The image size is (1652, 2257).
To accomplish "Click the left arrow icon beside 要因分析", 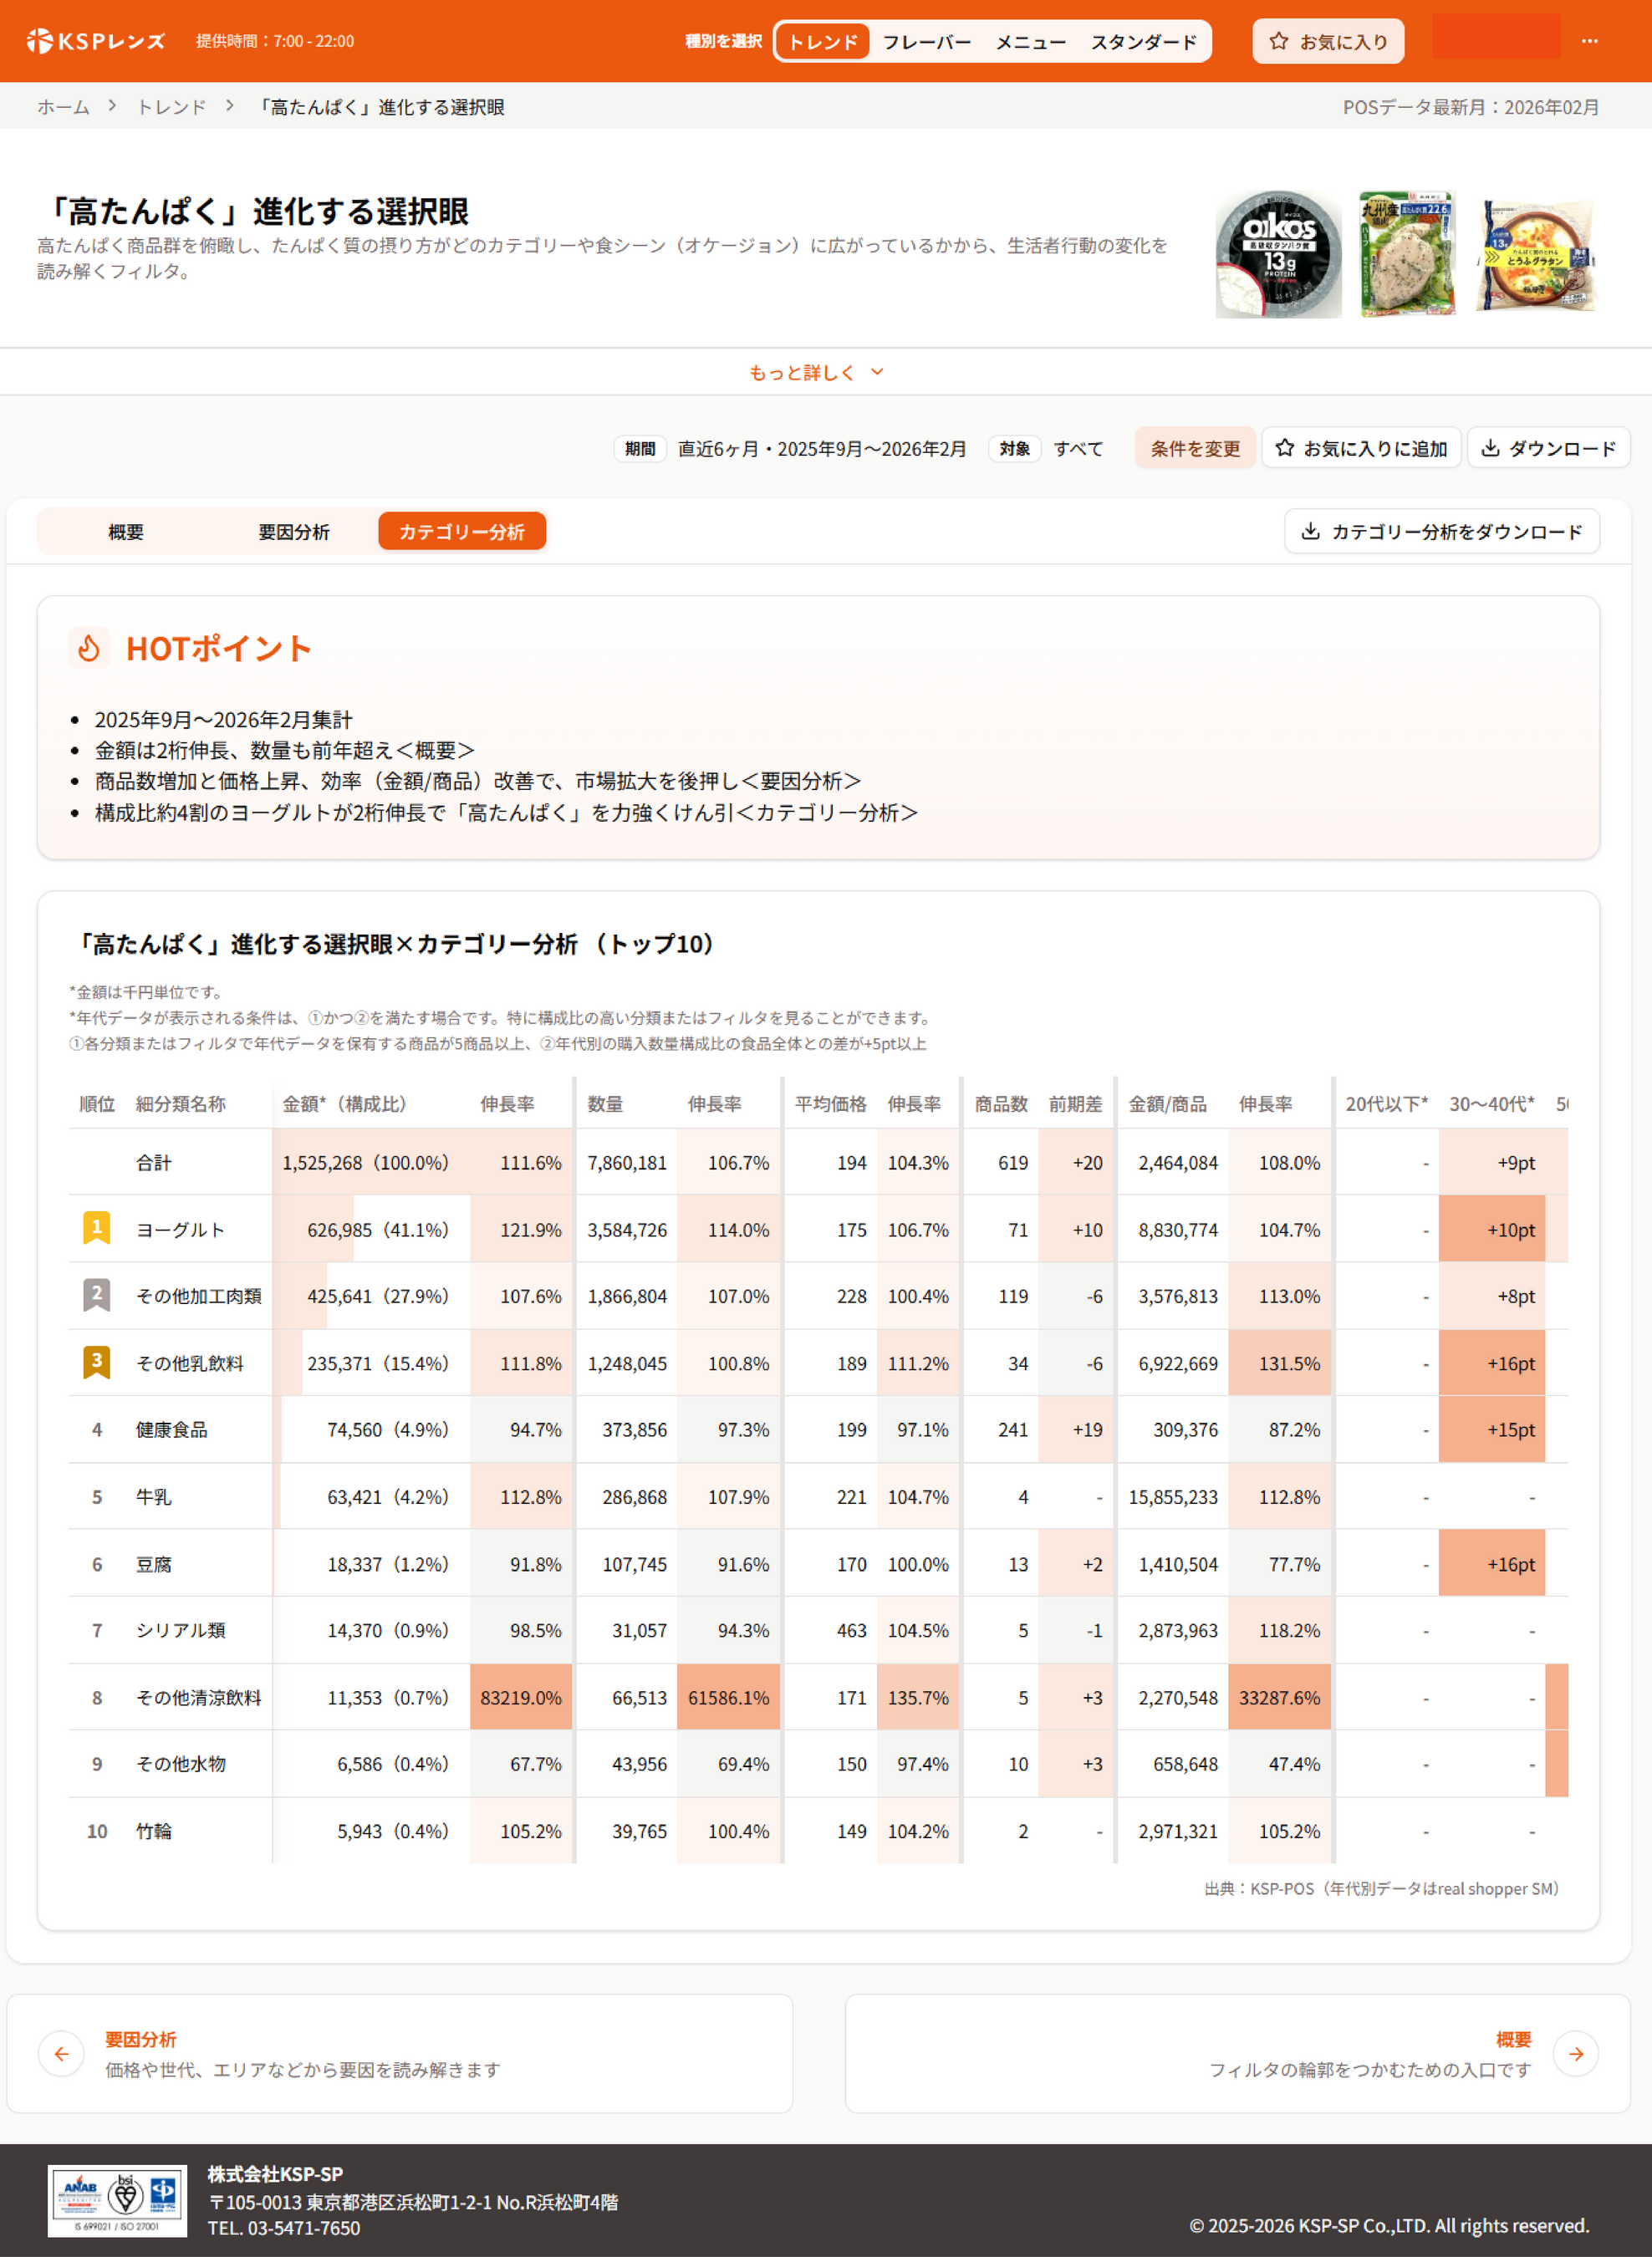I will pos(62,2053).
